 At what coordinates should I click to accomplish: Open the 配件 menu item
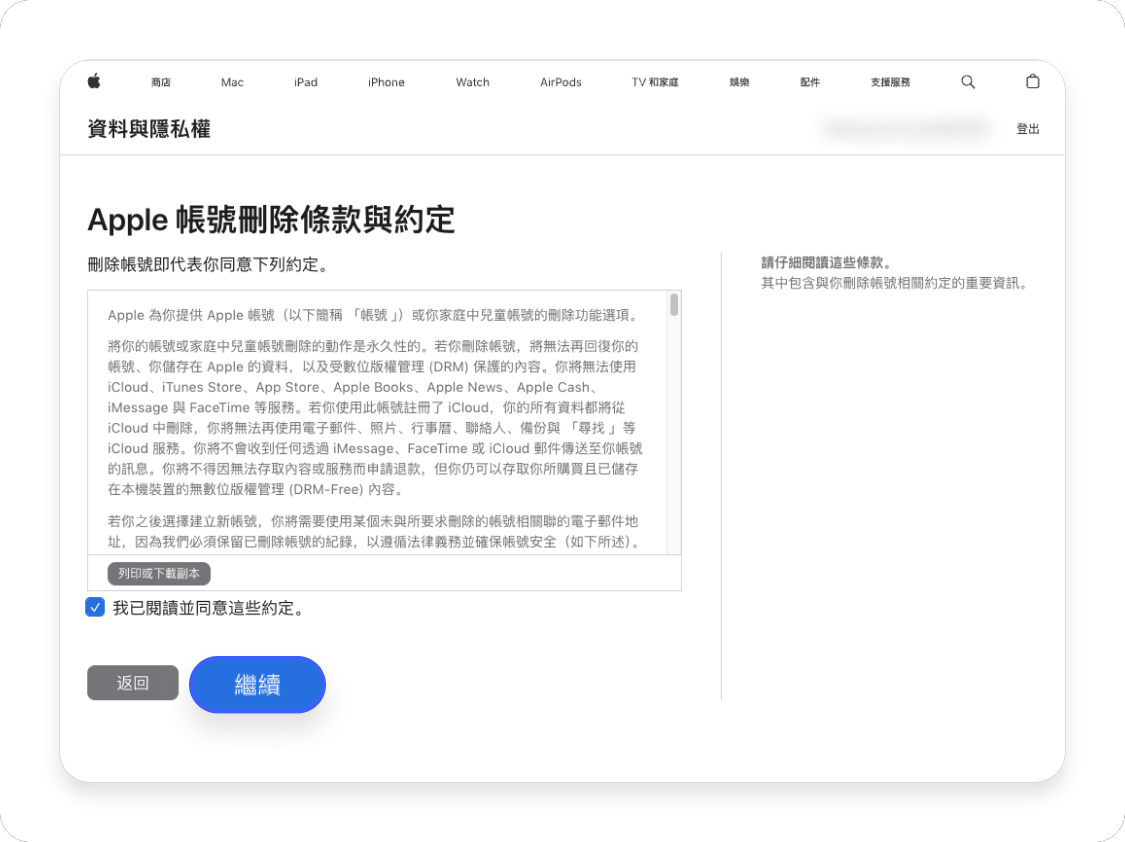coord(810,82)
